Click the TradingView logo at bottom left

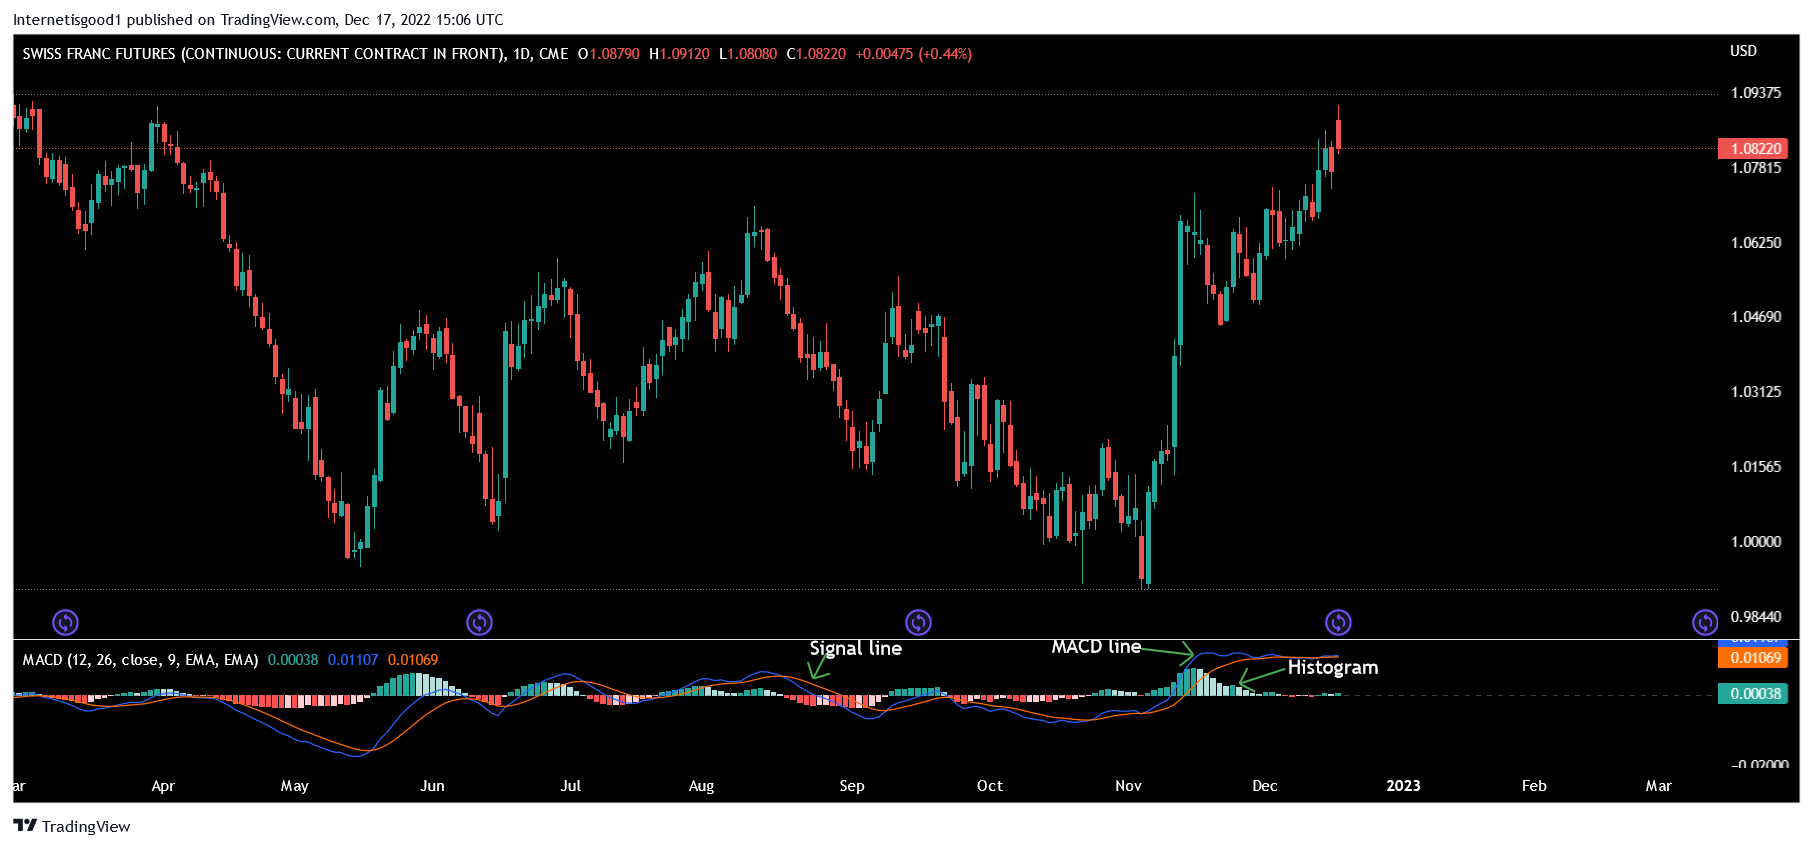coord(72,826)
